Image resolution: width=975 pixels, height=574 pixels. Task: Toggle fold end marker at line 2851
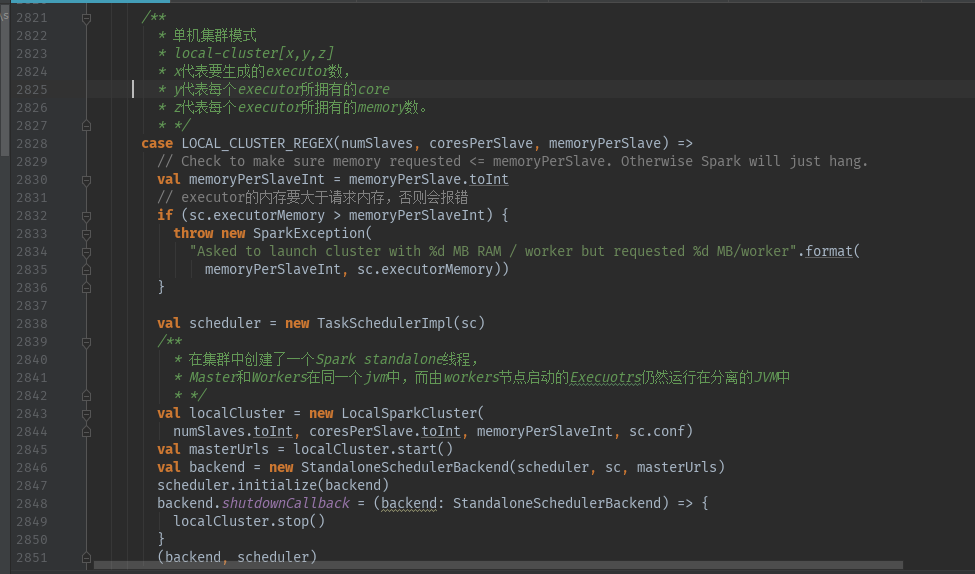[x=86, y=558]
